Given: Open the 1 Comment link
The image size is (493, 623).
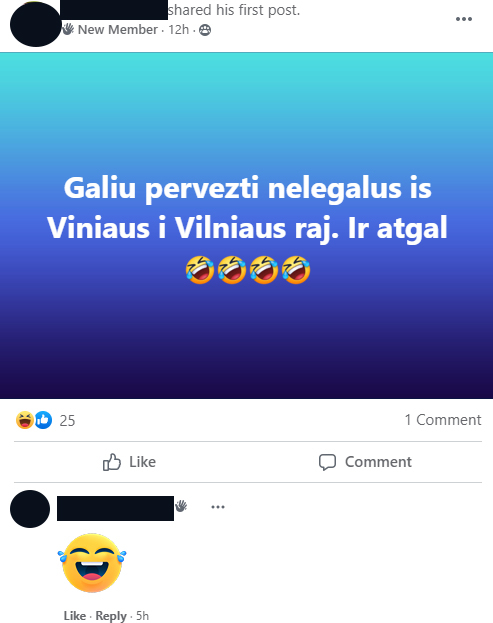Looking at the screenshot, I should point(443,420).
